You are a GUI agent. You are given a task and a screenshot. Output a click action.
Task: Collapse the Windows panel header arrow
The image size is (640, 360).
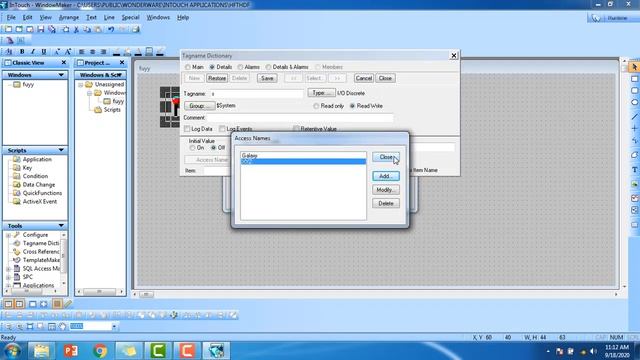click(61, 75)
